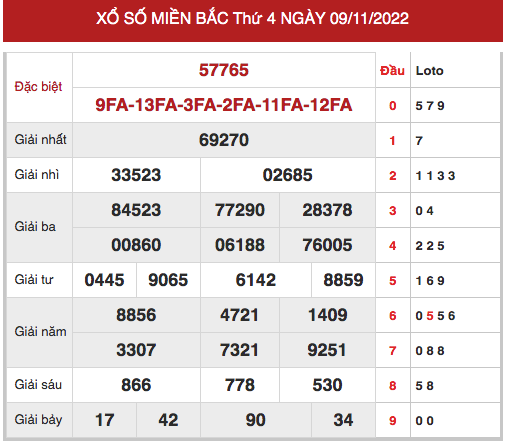Select third prize number 06188
506x444 pixels.
pos(240,245)
